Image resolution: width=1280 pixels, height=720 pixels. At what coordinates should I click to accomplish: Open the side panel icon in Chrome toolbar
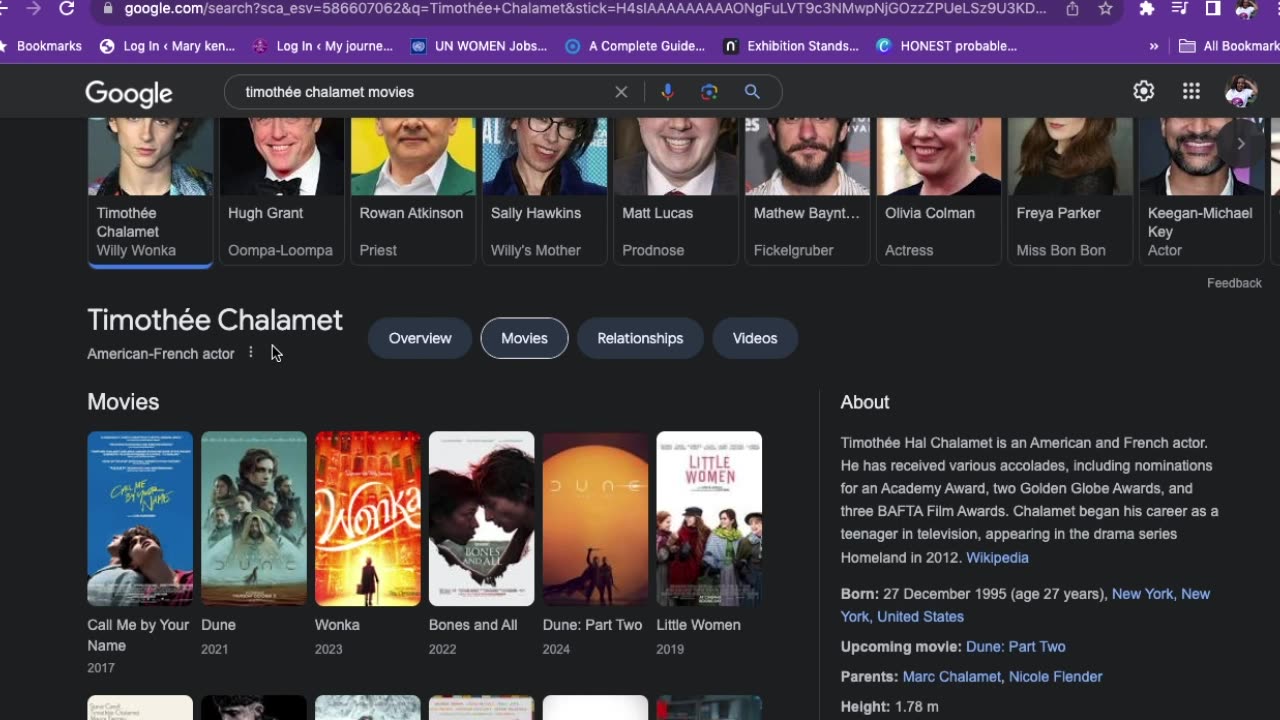click(x=1212, y=8)
